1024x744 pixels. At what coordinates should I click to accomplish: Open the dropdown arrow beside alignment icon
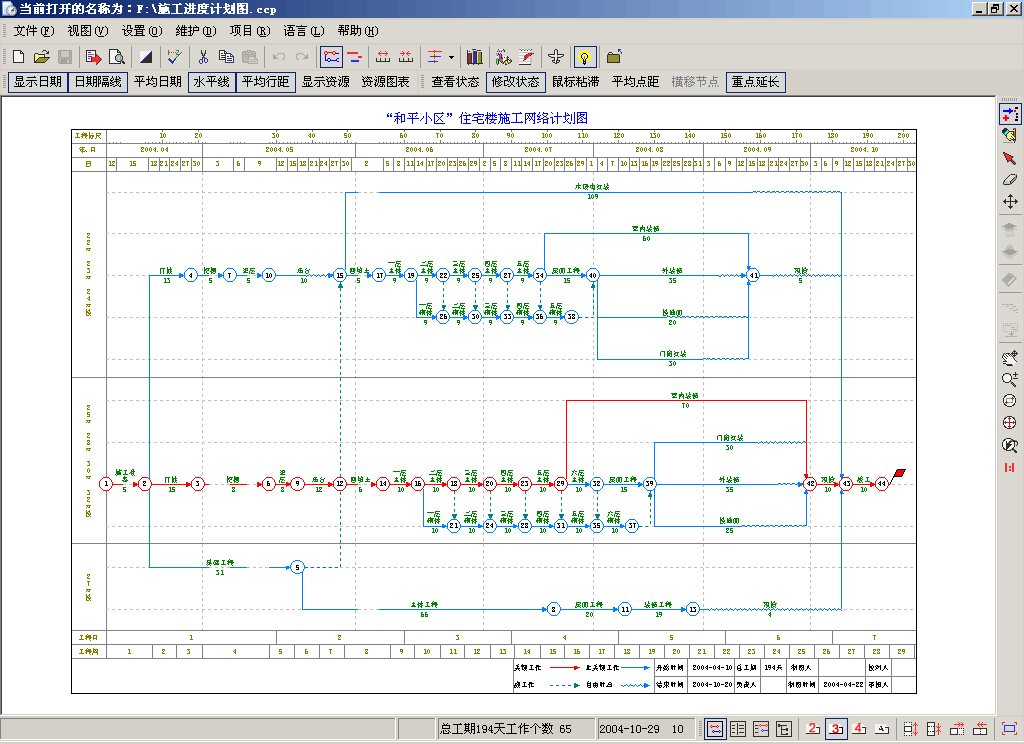(451, 57)
